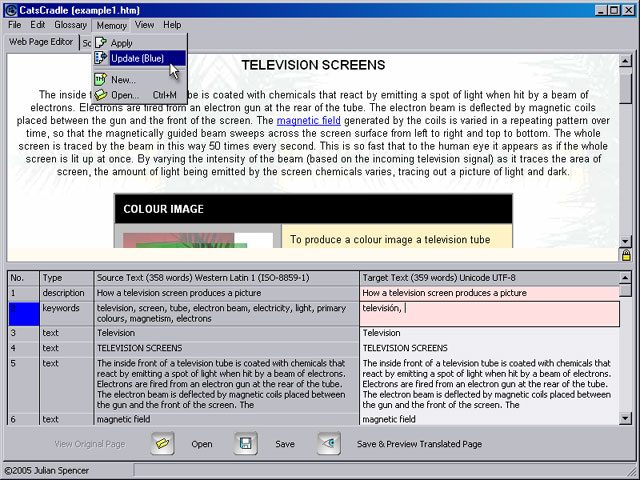Screen dimensions: 640x480
Task: Follow the magnetic field hyperlink
Action: coord(309,120)
